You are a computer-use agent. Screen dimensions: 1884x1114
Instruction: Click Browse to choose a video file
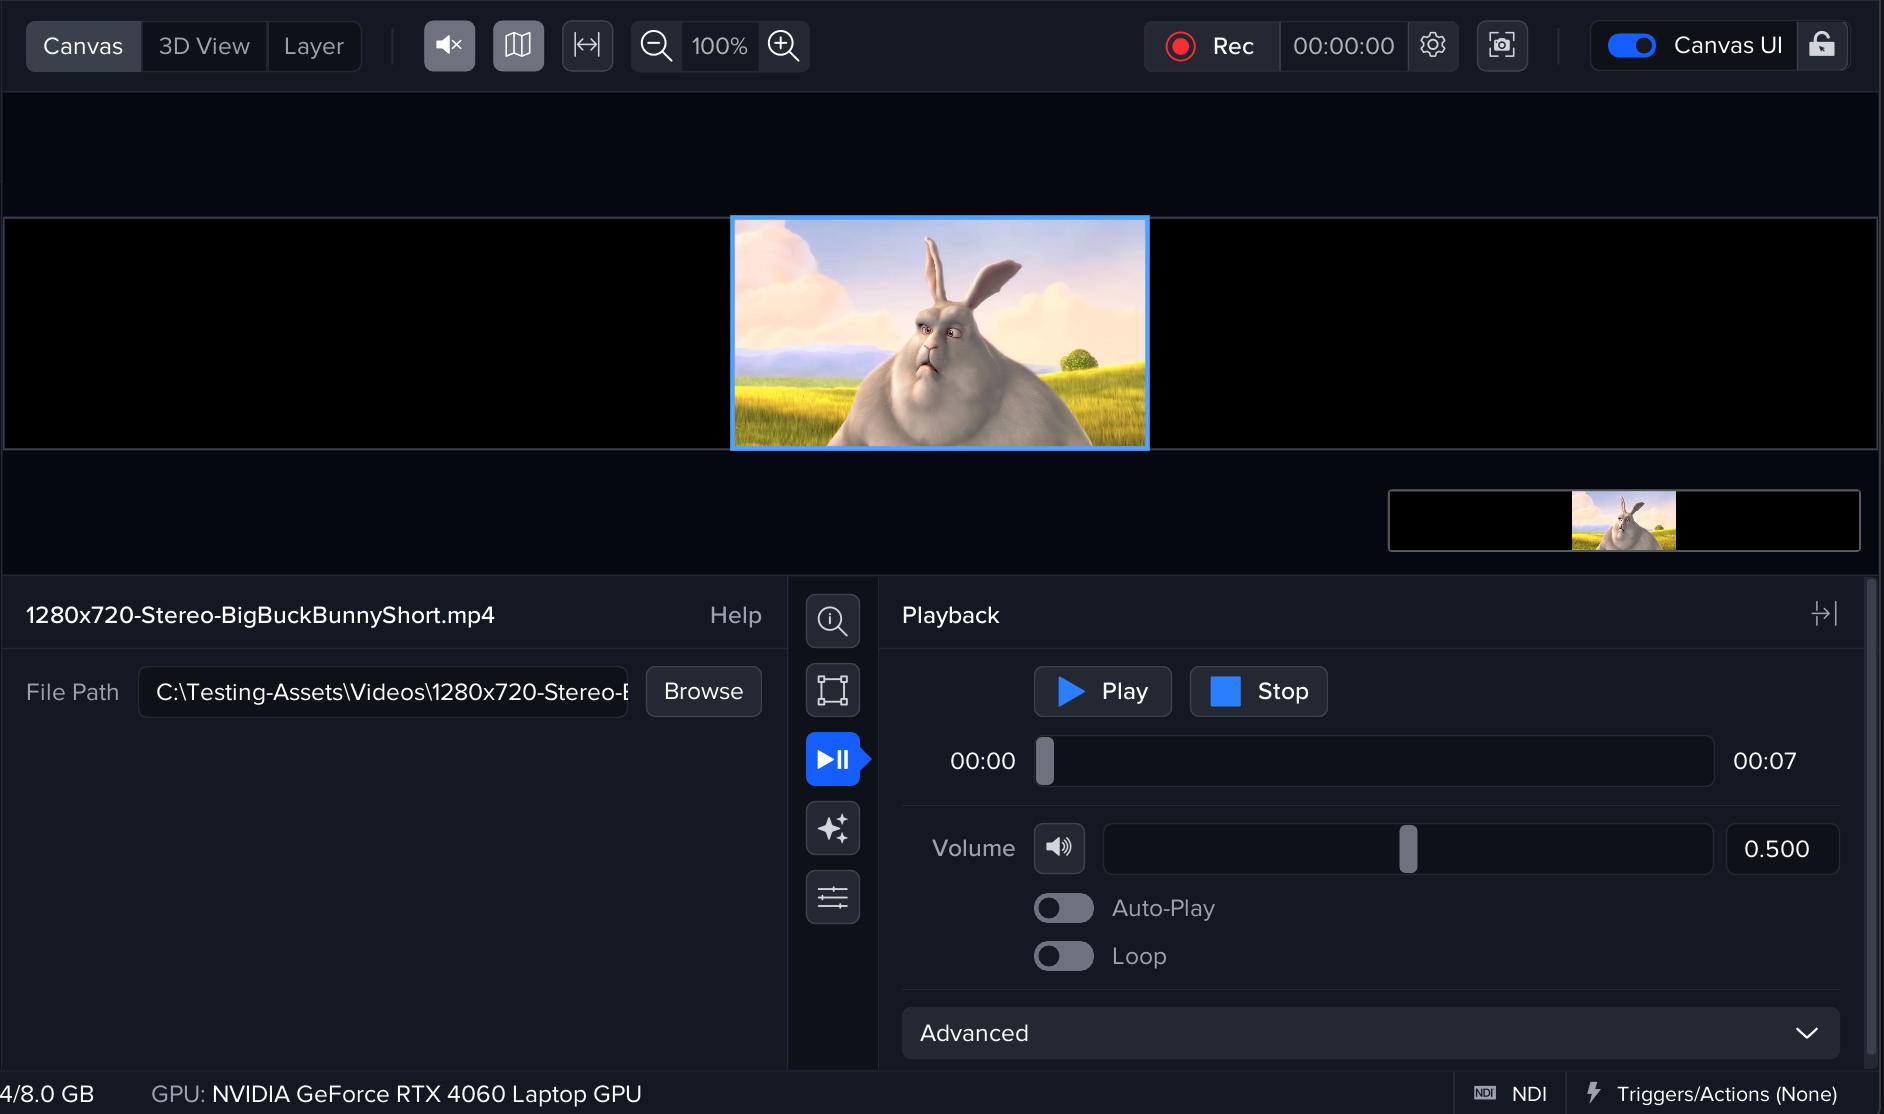point(703,691)
